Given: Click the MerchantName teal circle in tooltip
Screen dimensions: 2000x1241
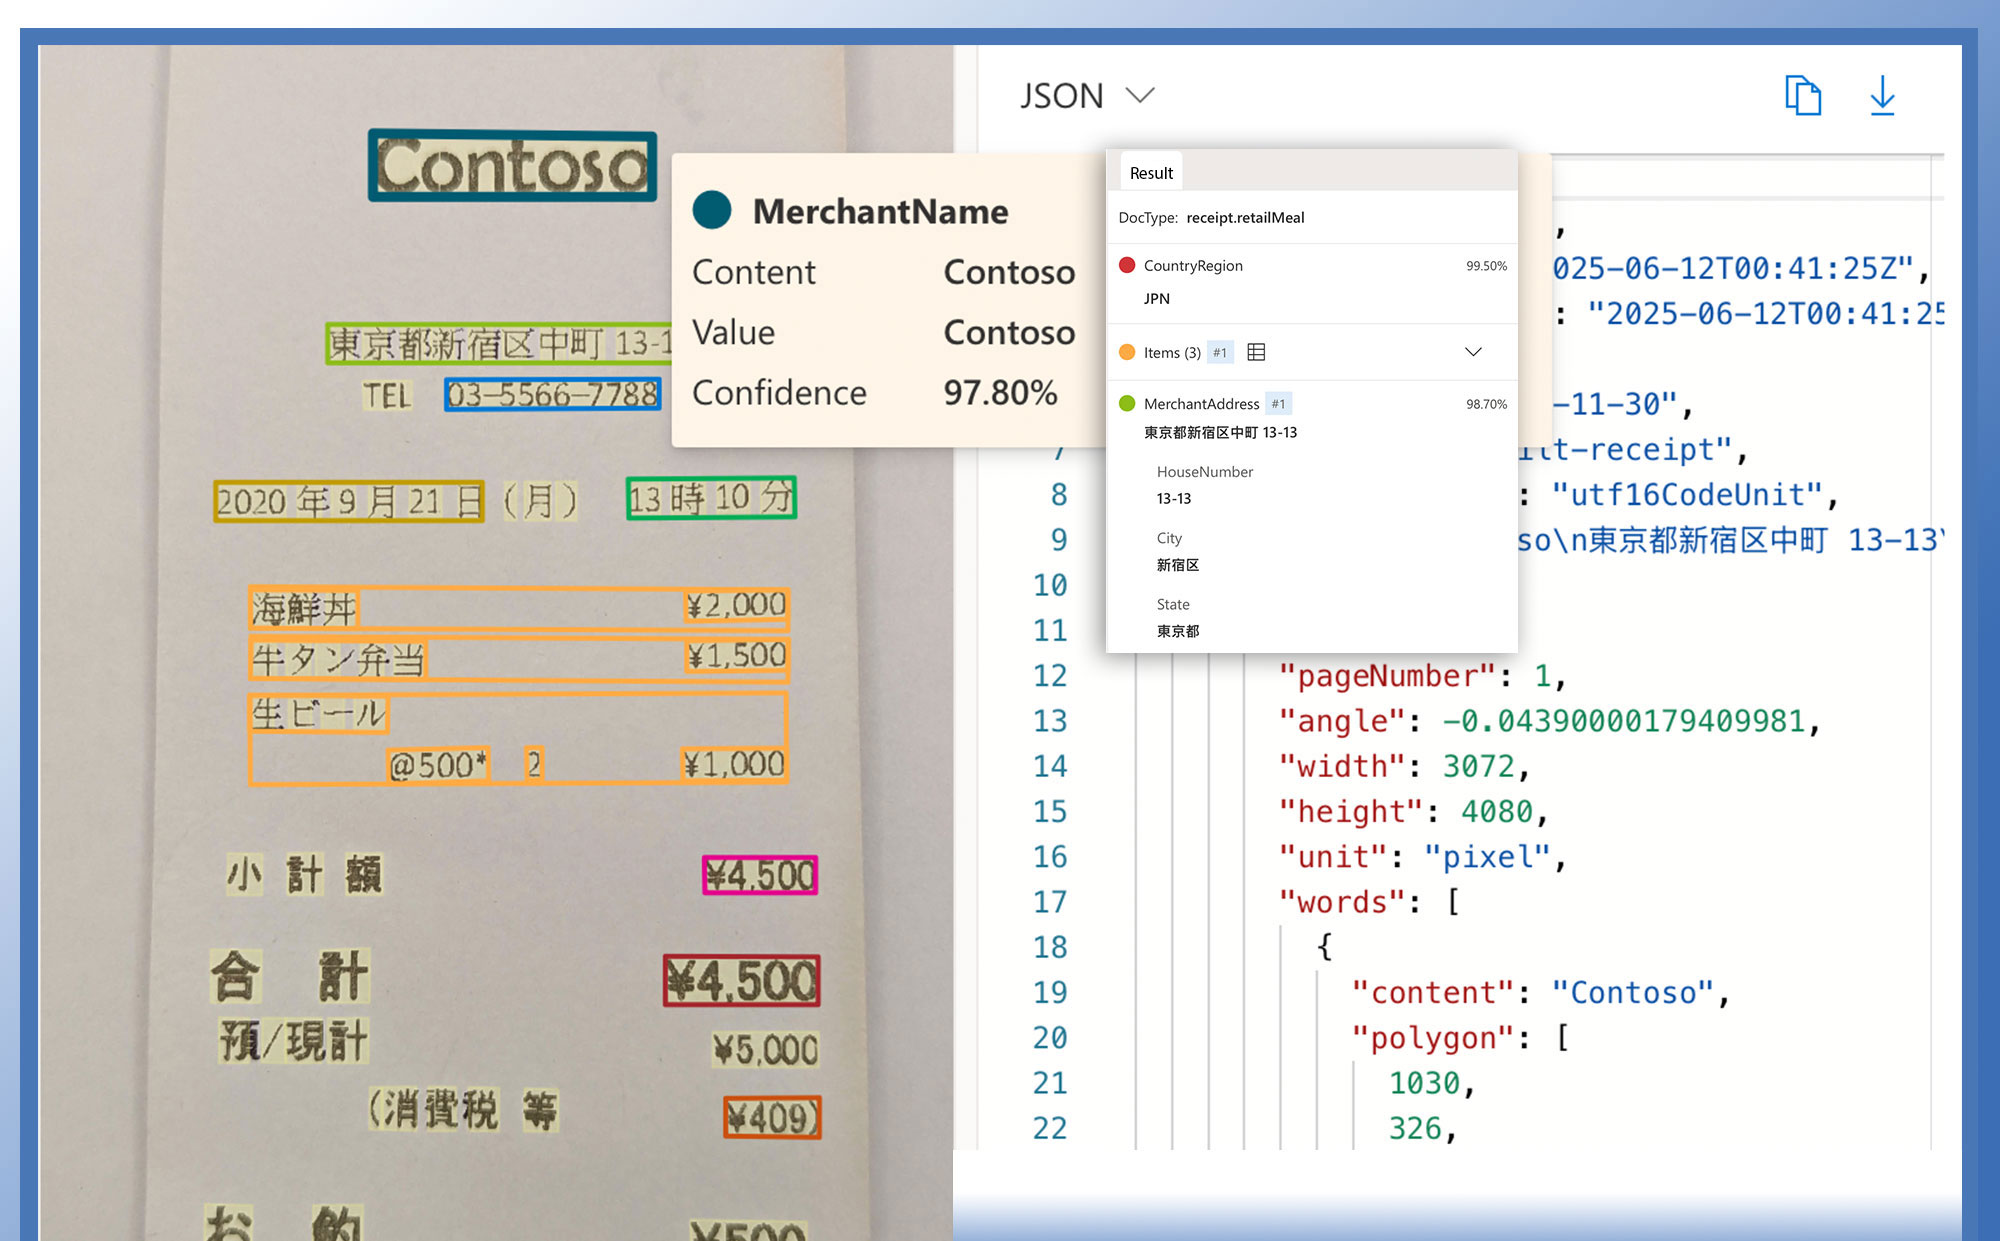Looking at the screenshot, I should point(712,210).
